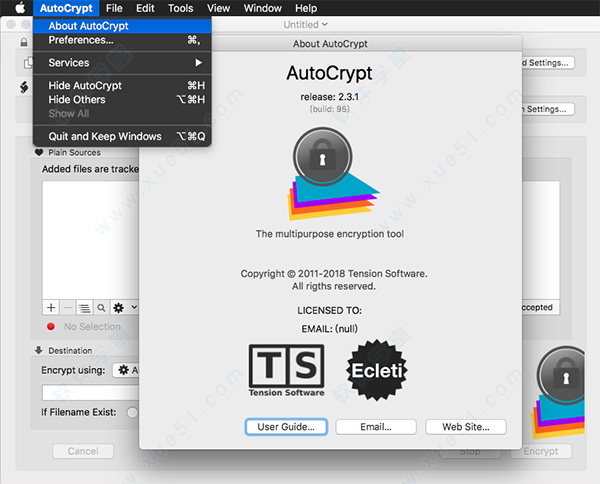Click the Email button

[376, 427]
